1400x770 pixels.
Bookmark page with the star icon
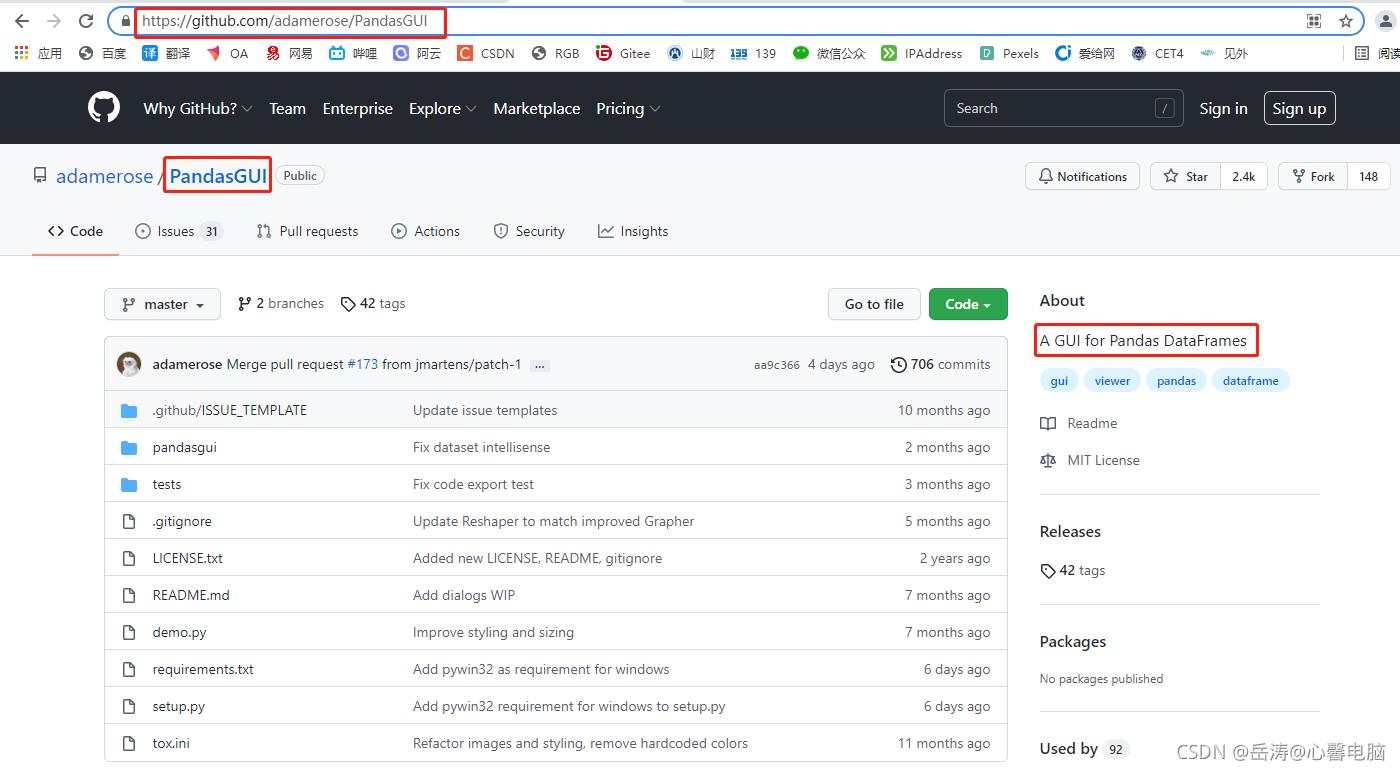1346,21
